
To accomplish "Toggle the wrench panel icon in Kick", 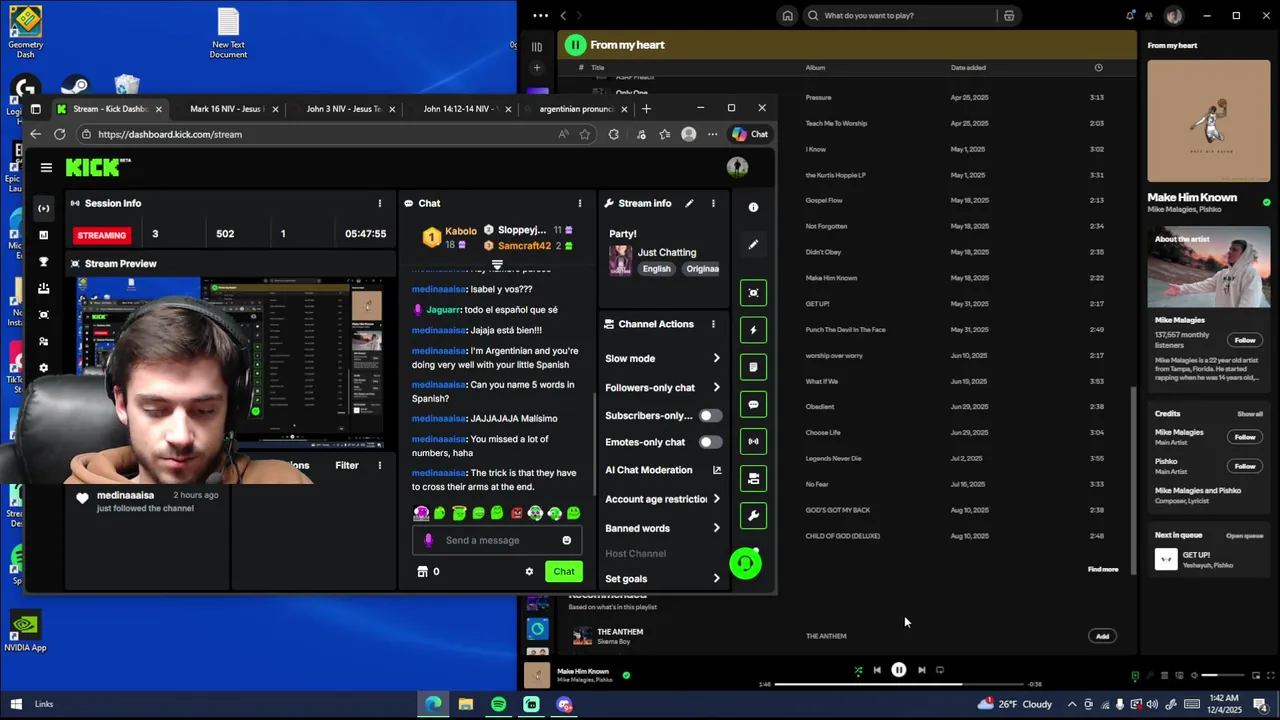I will tap(753, 516).
